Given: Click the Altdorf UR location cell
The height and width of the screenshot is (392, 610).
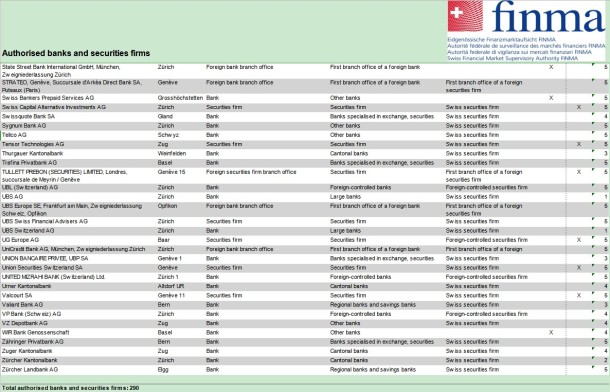Looking at the screenshot, I should click(171, 286).
